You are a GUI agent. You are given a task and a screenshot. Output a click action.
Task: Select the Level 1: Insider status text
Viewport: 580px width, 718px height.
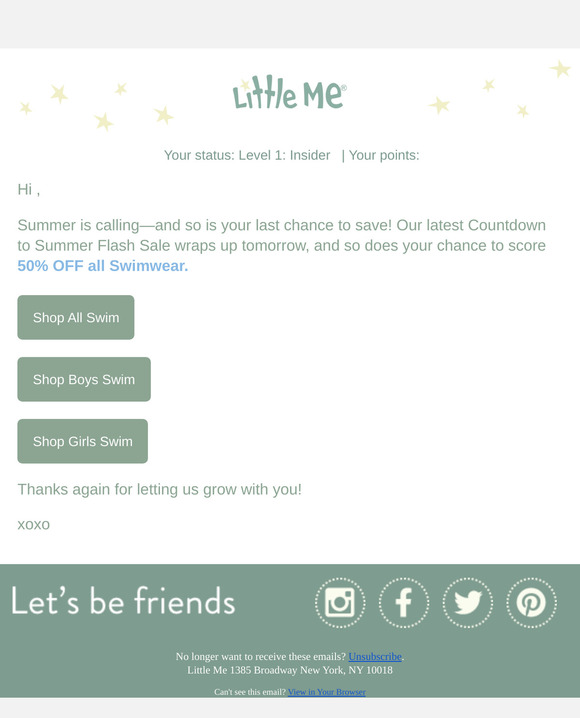[x=284, y=155]
